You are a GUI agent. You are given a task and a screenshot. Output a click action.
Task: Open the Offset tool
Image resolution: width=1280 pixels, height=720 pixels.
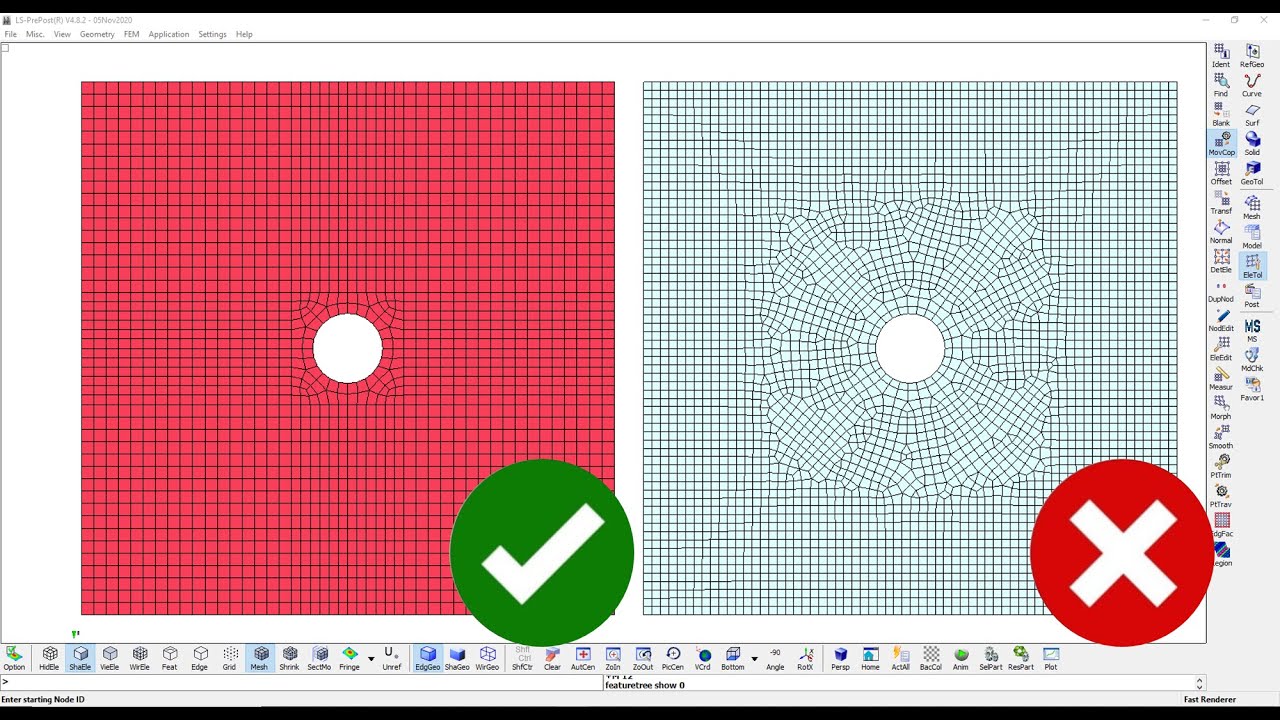1221,173
